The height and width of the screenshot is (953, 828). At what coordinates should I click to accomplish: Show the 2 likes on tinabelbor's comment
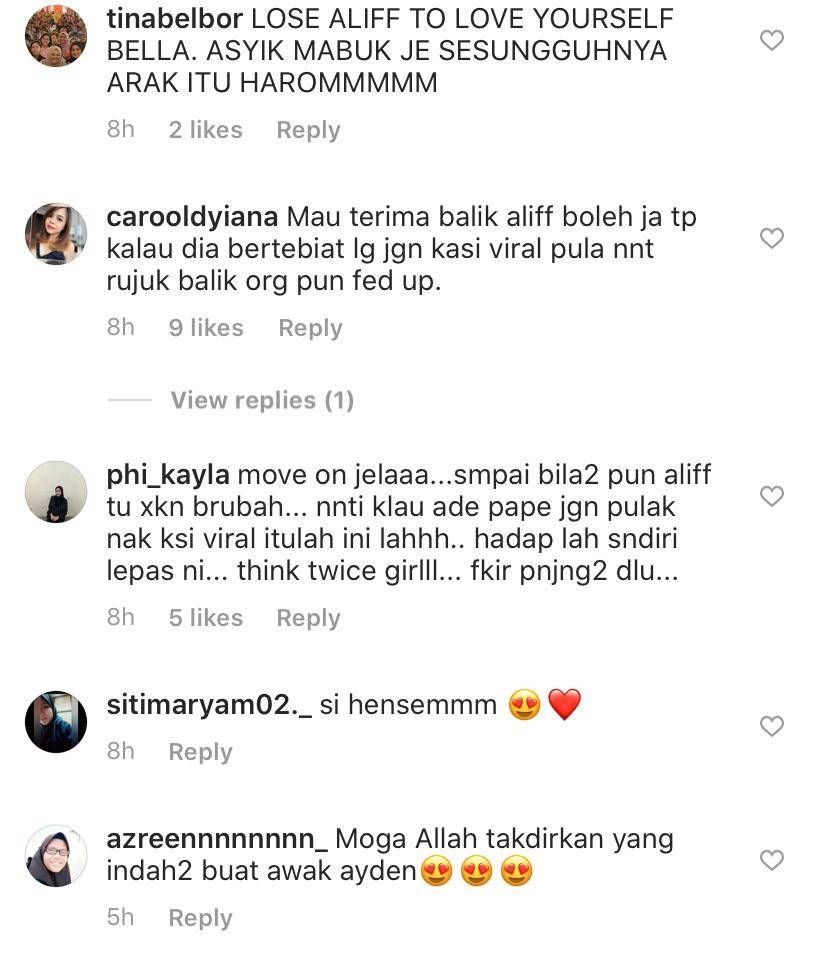pos(205,130)
